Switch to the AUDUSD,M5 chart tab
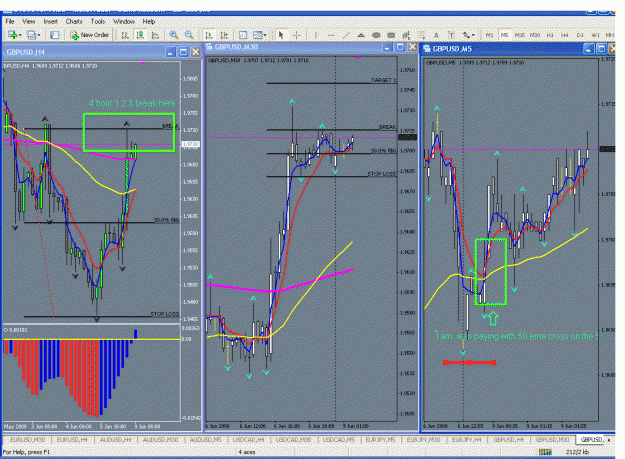The image size is (625, 459). [x=205, y=439]
